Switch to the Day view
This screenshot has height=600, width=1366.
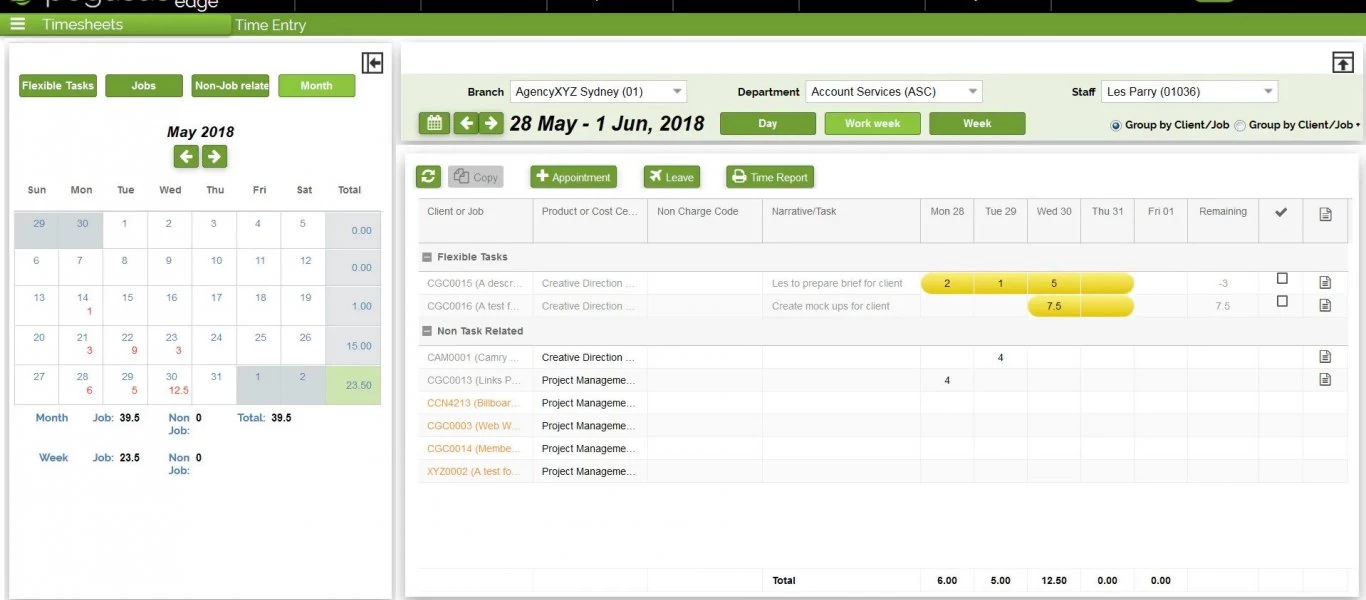(767, 124)
